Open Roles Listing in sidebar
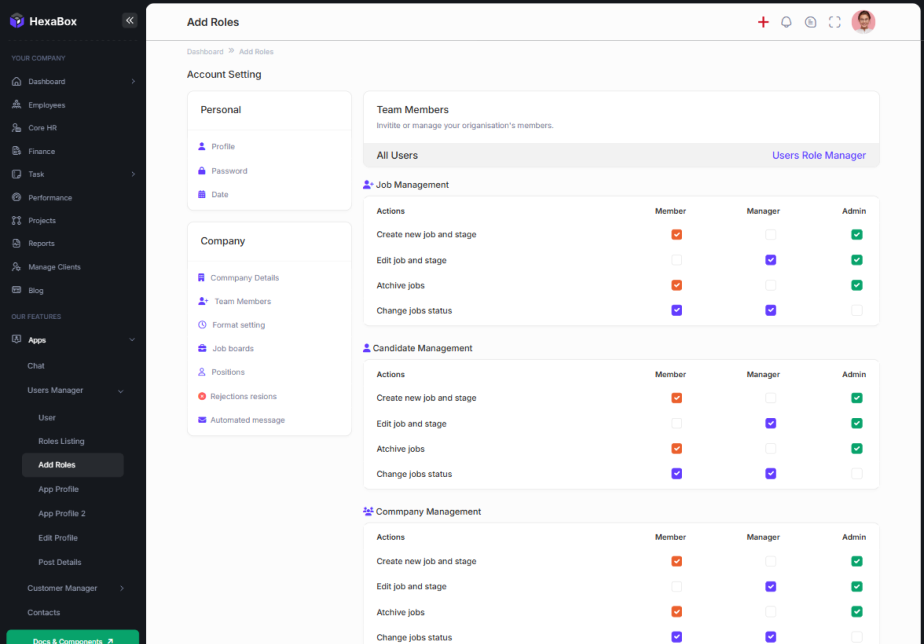Image resolution: width=924 pixels, height=644 pixels. [x=61, y=441]
